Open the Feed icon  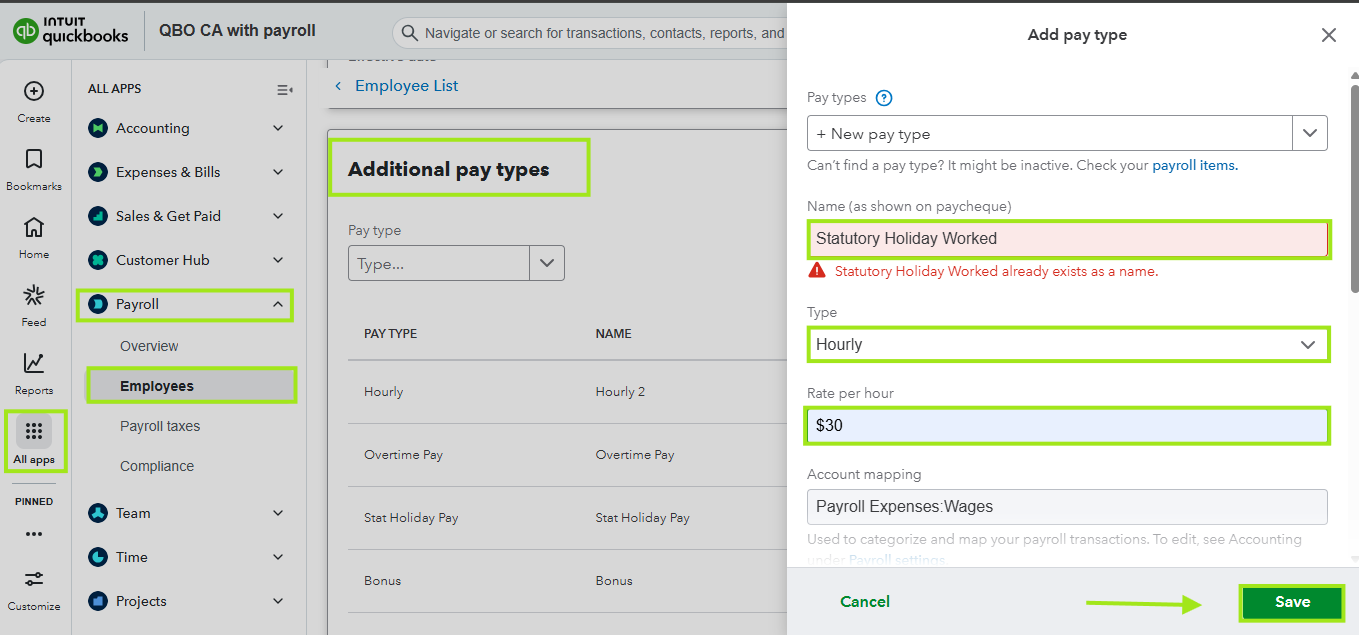coord(34,296)
